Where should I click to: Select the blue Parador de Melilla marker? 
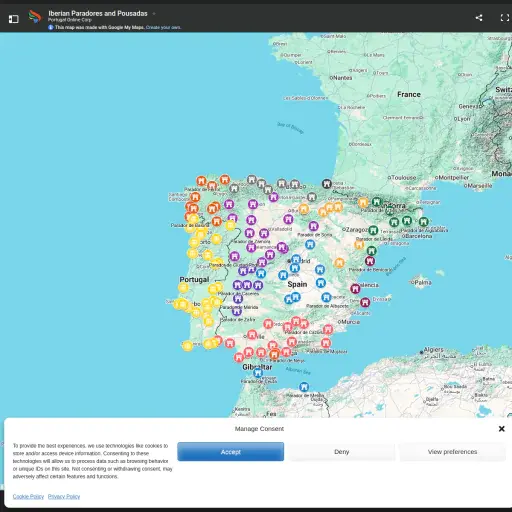(x=304, y=387)
